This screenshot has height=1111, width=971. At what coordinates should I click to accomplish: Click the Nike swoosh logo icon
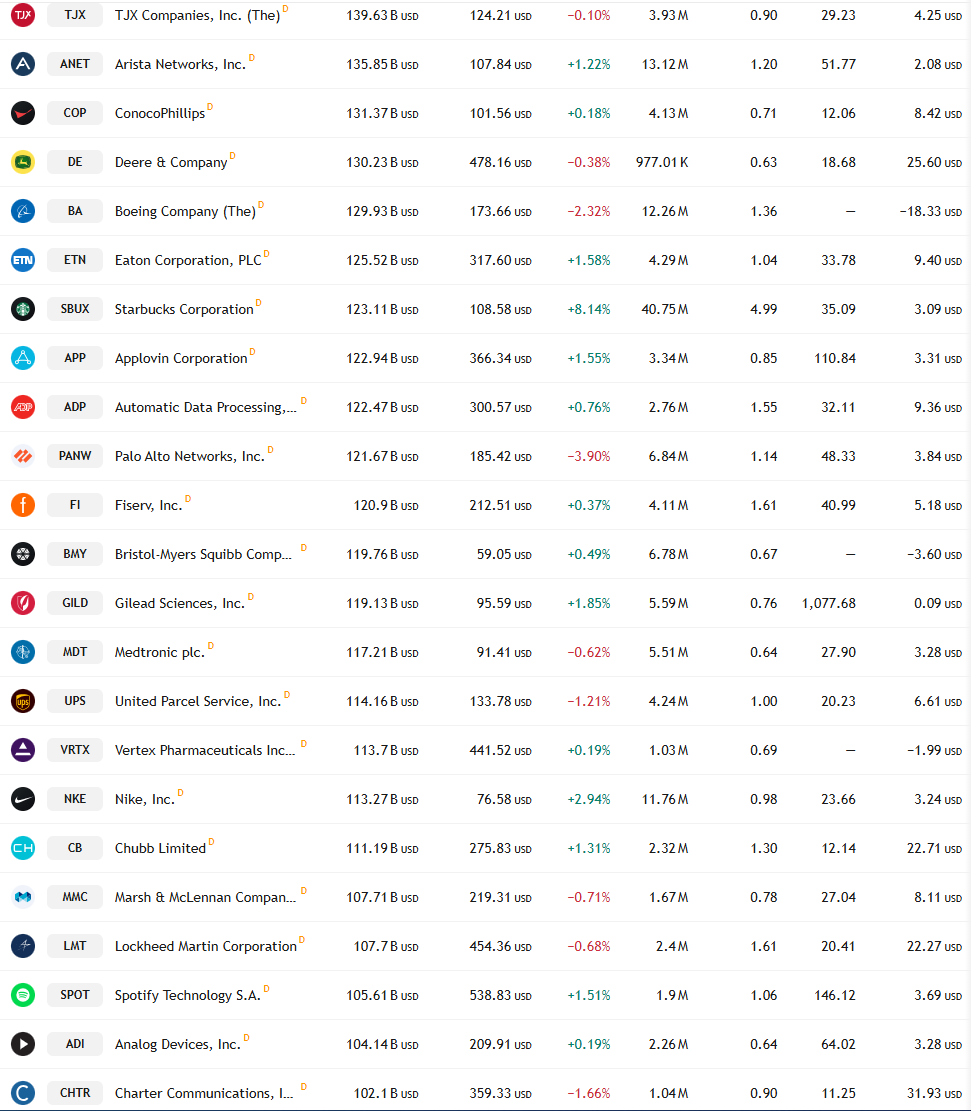(23, 799)
